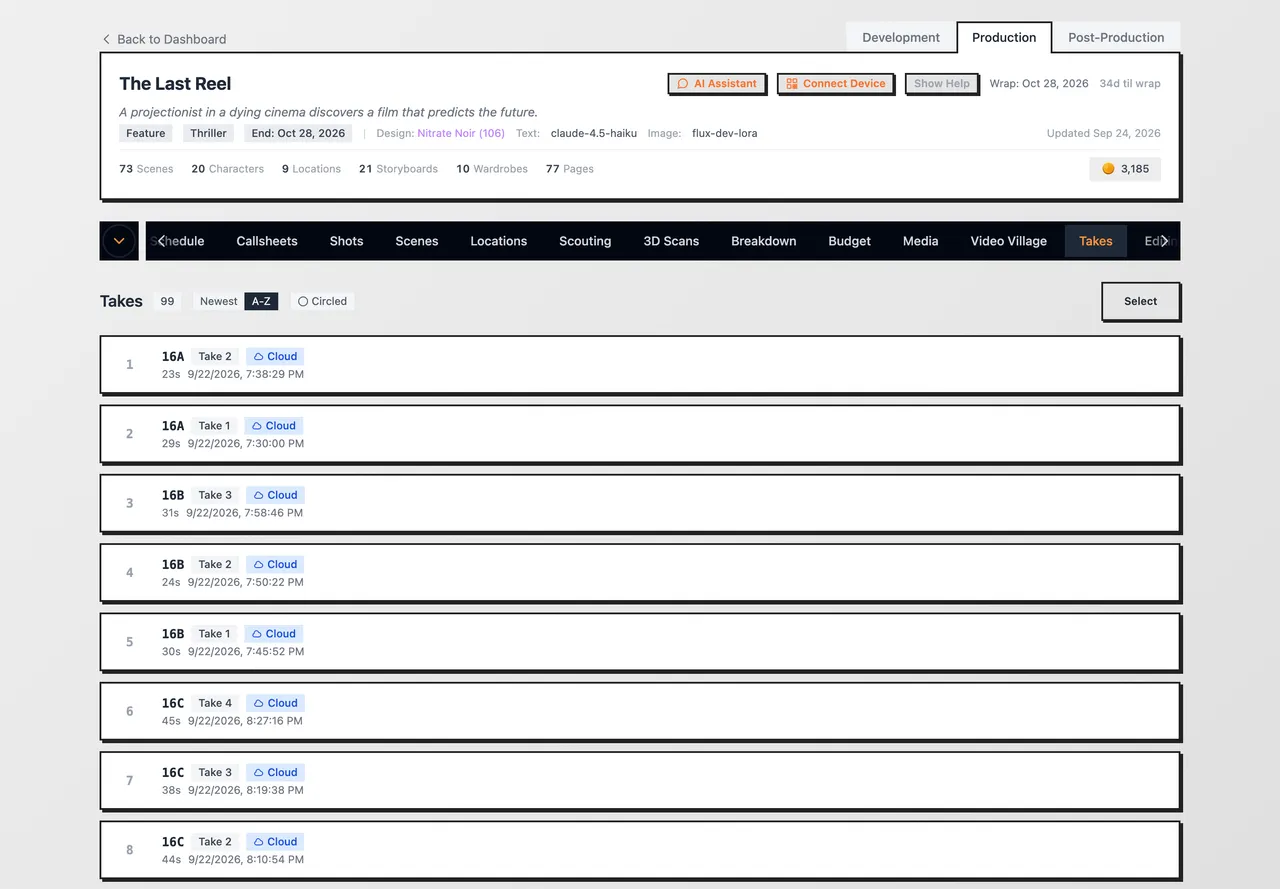Click the Show Help button

pos(942,84)
